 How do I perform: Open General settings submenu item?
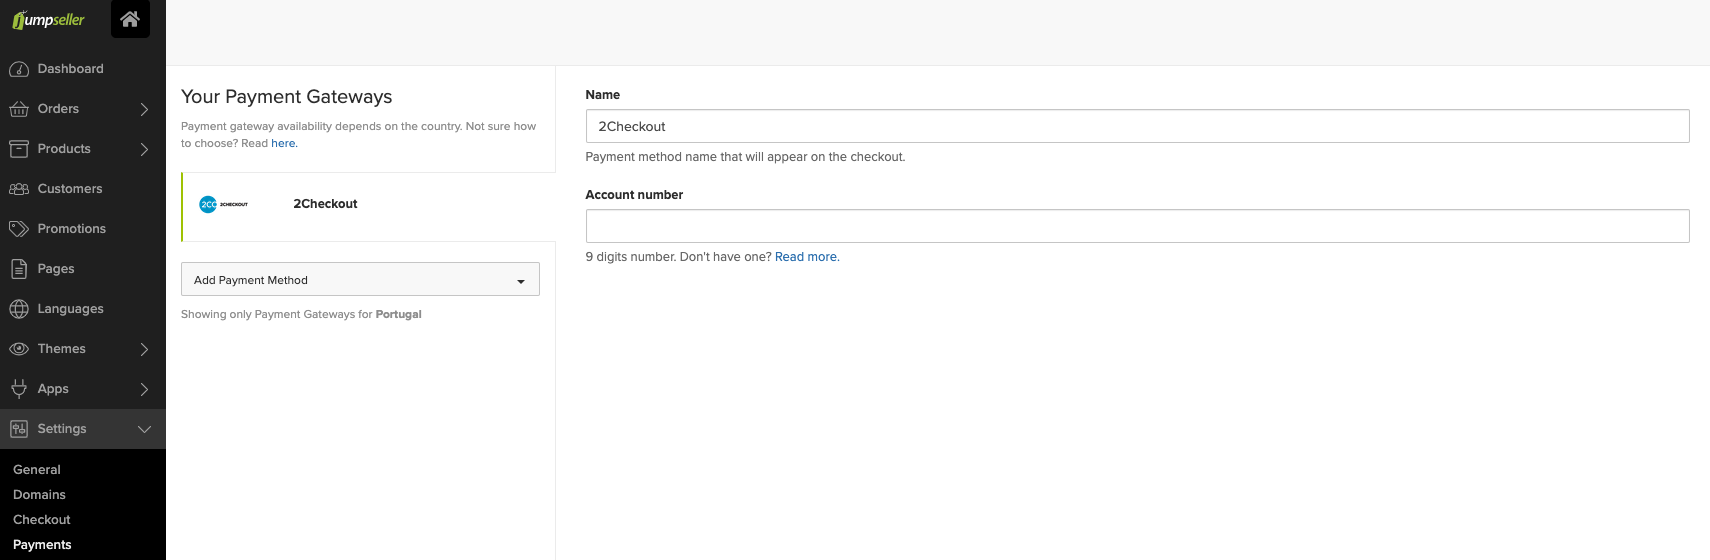(x=37, y=470)
